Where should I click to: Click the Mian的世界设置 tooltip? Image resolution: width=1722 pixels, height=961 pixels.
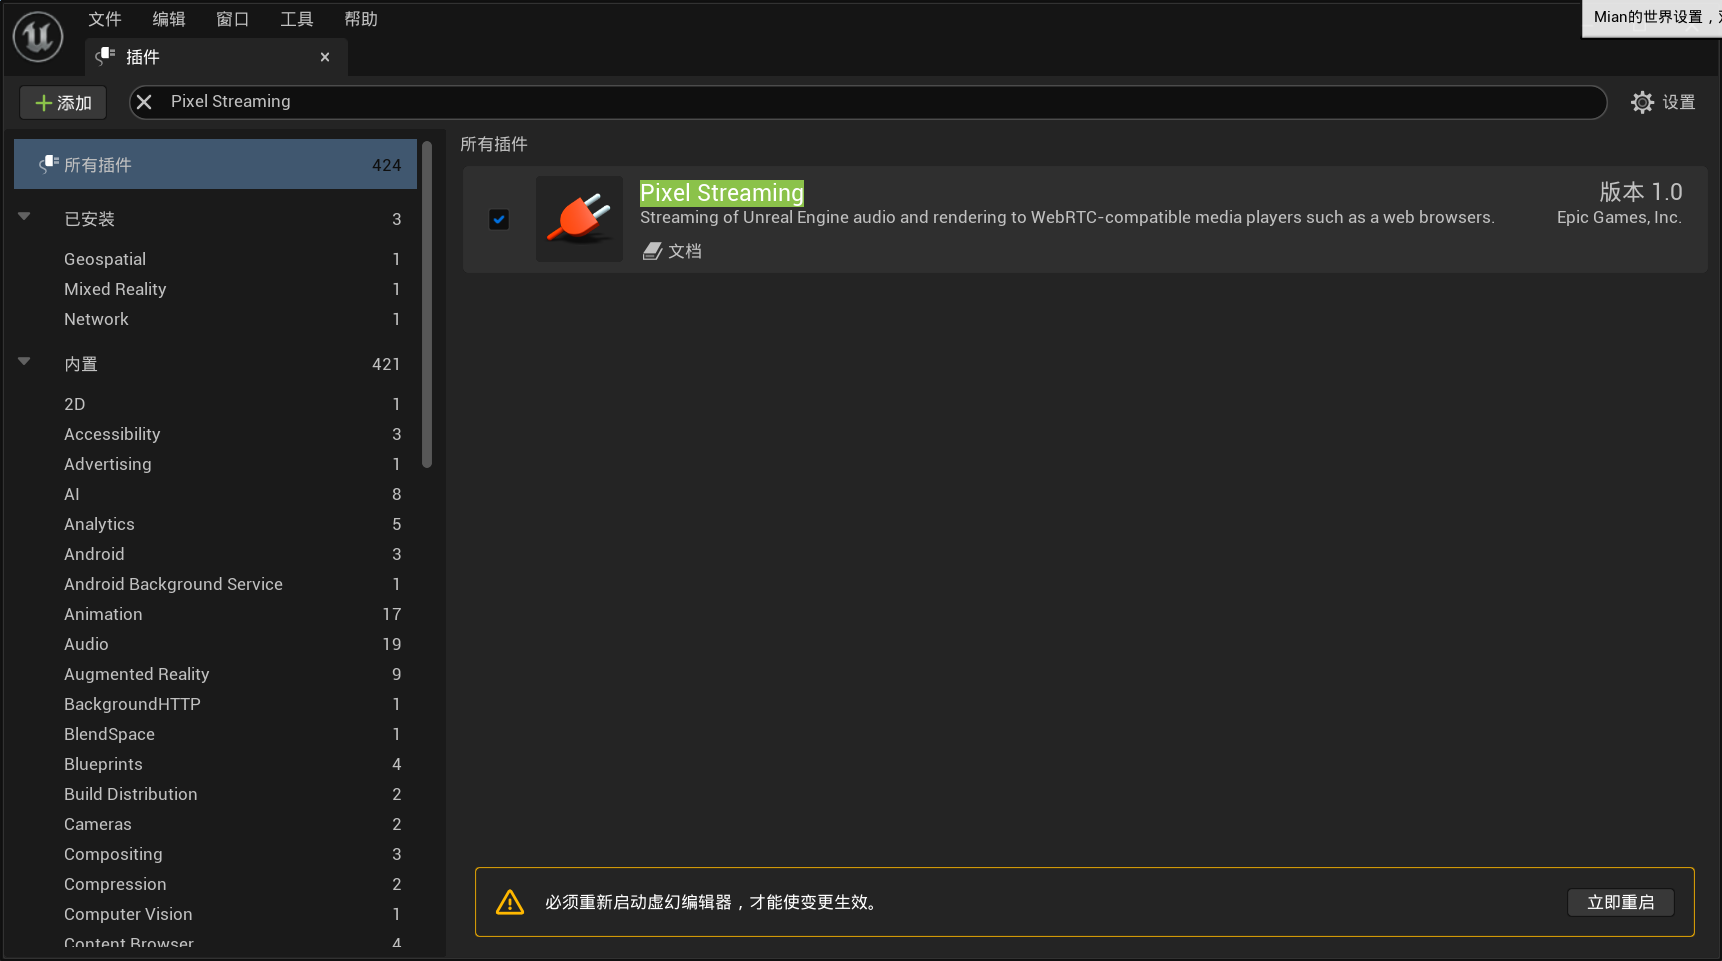click(x=1652, y=18)
